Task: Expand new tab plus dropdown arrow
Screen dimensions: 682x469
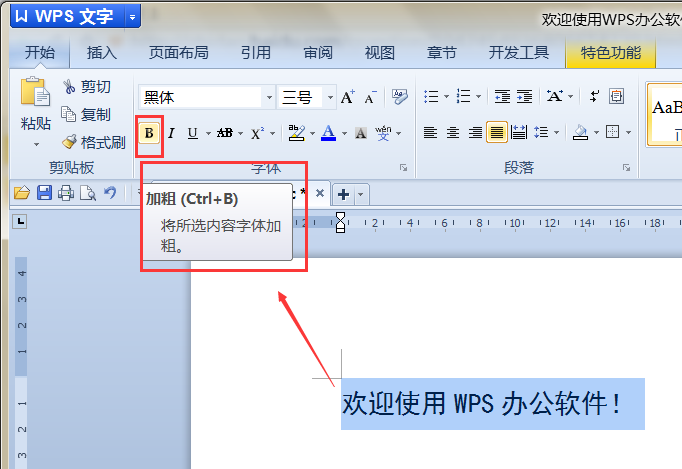Action: pos(361,194)
